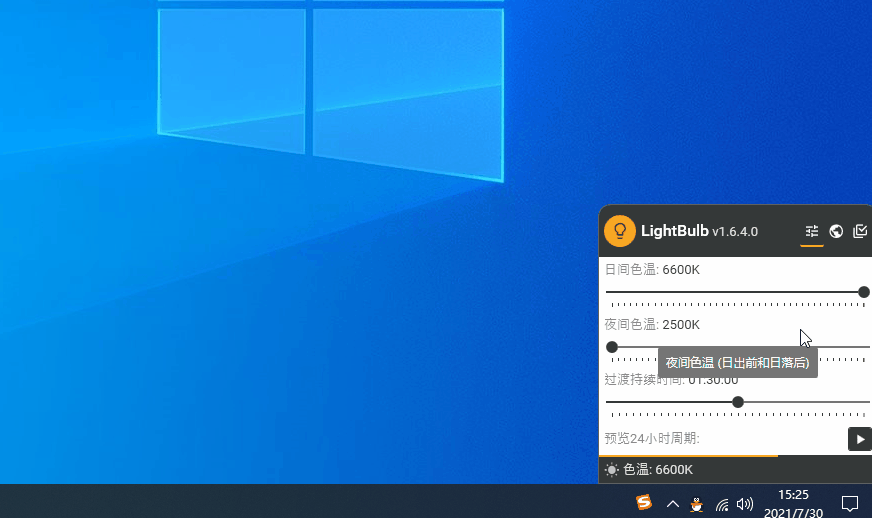872x518 pixels.
Task: Play the 24-hour cycle preview
Action: click(x=859, y=439)
